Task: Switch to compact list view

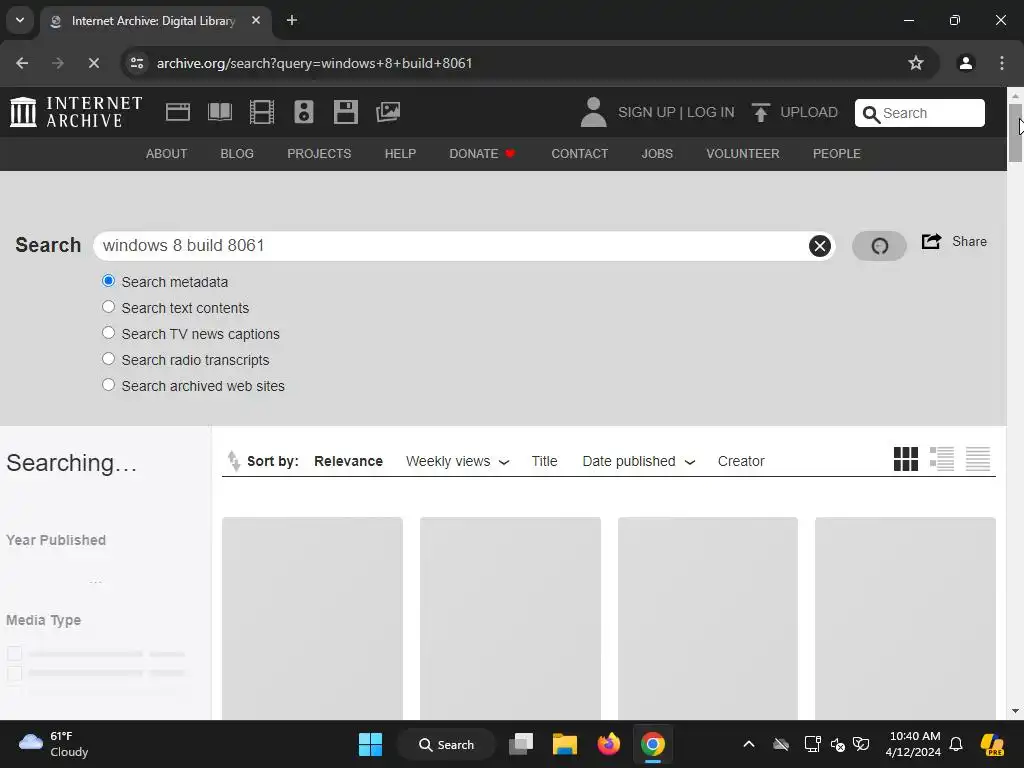Action: point(978,459)
